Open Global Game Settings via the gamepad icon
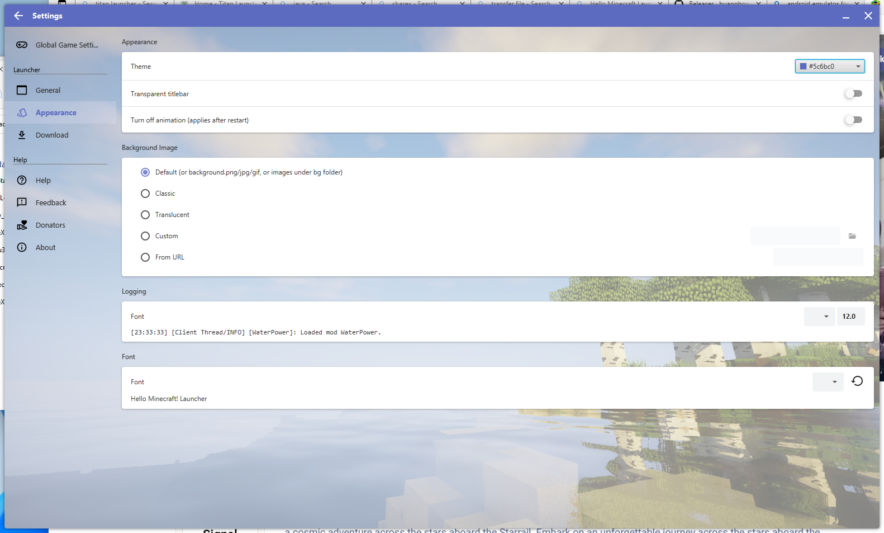 22,44
